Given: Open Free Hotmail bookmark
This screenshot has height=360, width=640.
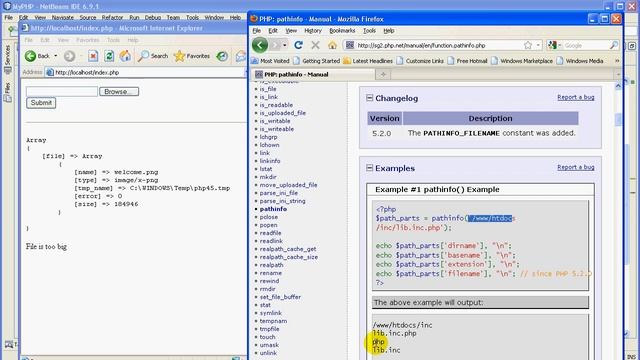Looking at the screenshot, I should coord(467,61).
